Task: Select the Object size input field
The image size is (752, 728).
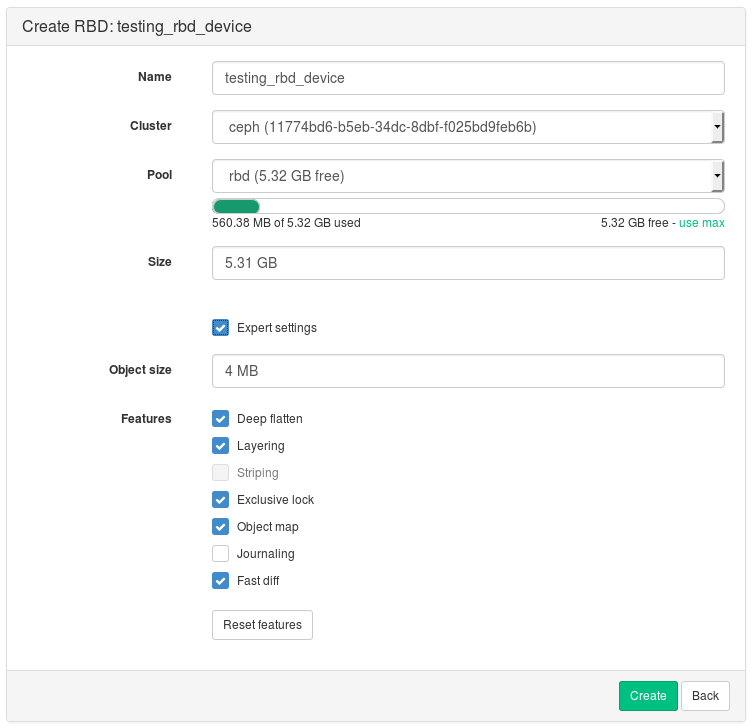Action: [468, 371]
